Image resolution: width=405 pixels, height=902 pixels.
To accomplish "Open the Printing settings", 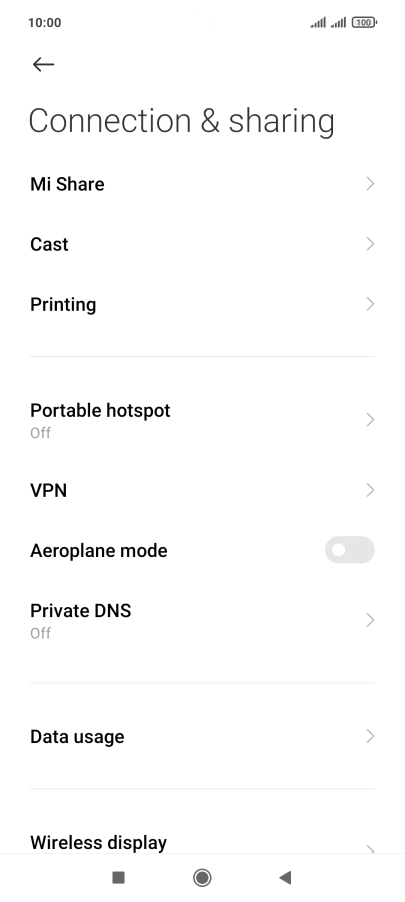I will point(202,304).
